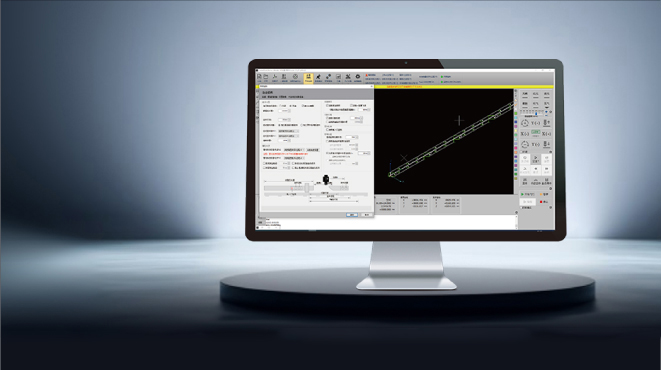661x370 pixels.
Task: Click the new file icon in the toolbar
Action: coord(259,77)
